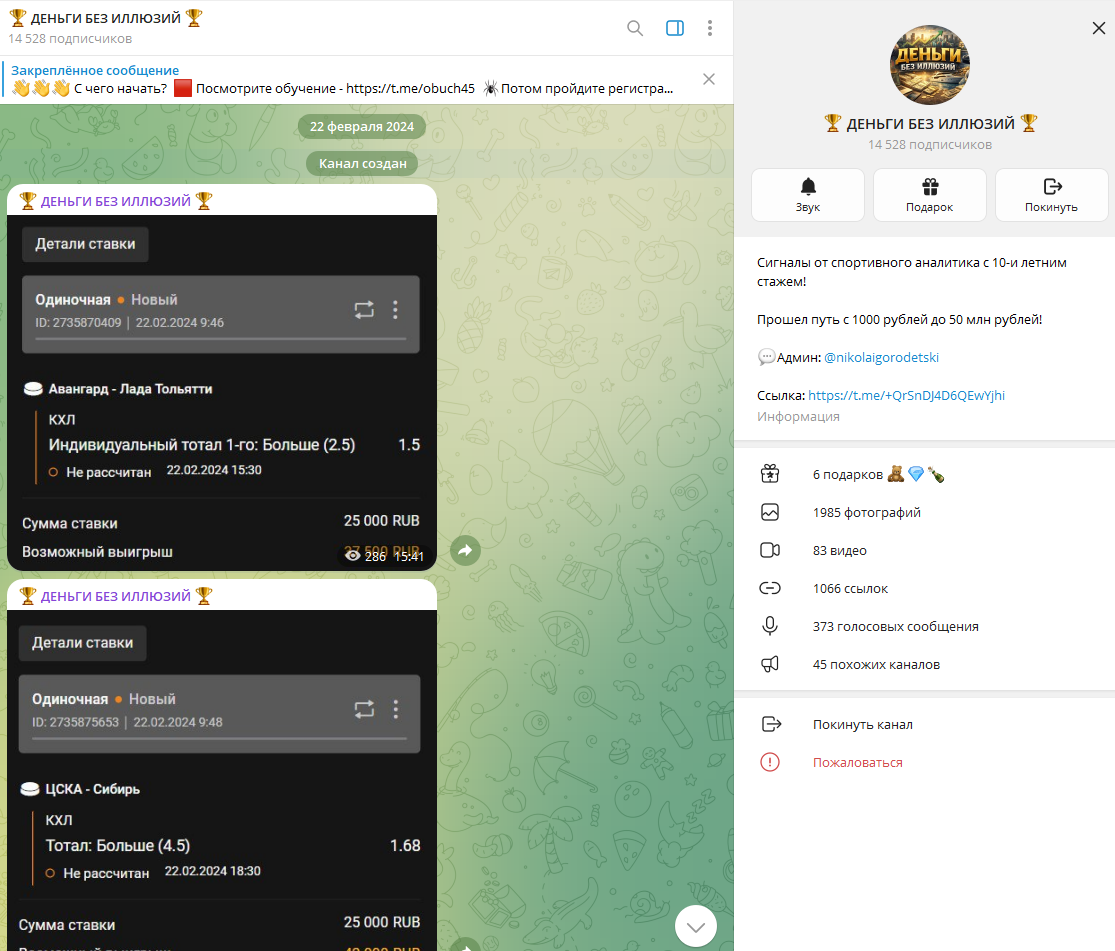
Task: Open the first post's channel name header
Action: coord(115,201)
